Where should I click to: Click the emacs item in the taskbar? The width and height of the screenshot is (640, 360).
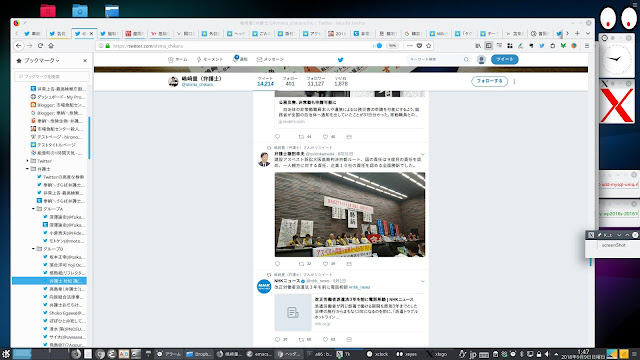(x=259, y=354)
